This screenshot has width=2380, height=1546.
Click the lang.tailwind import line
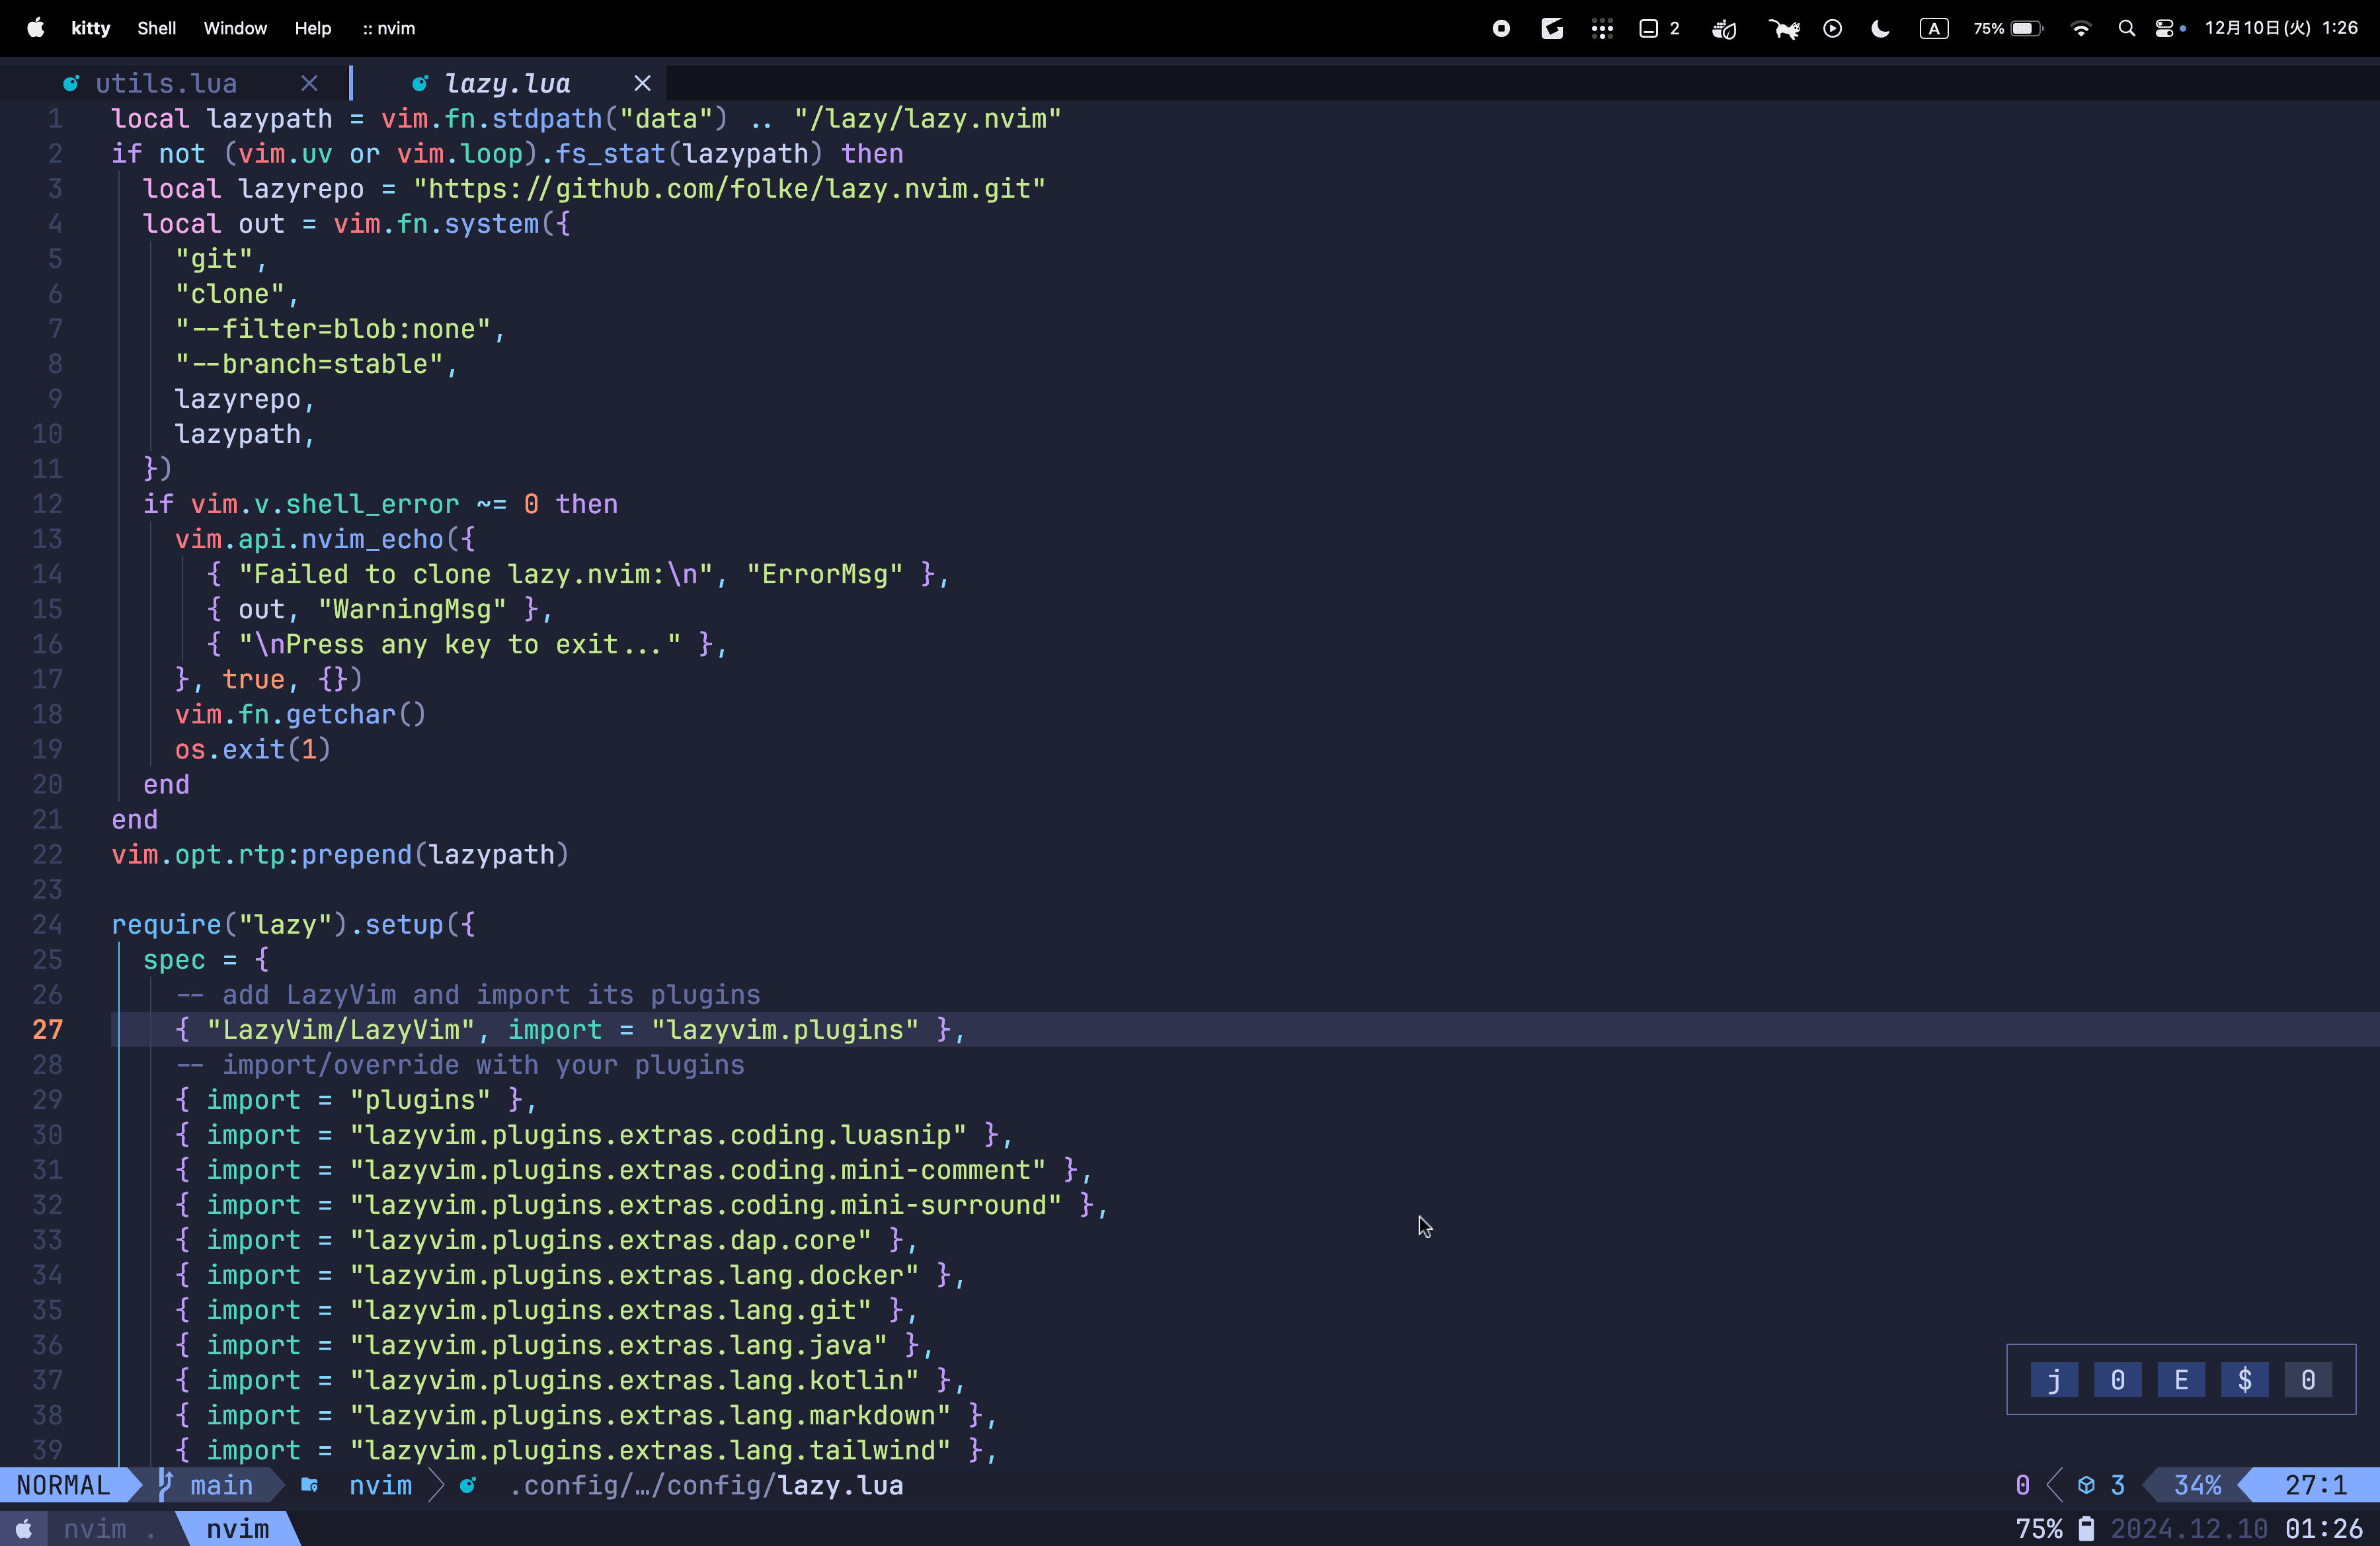[586, 1449]
